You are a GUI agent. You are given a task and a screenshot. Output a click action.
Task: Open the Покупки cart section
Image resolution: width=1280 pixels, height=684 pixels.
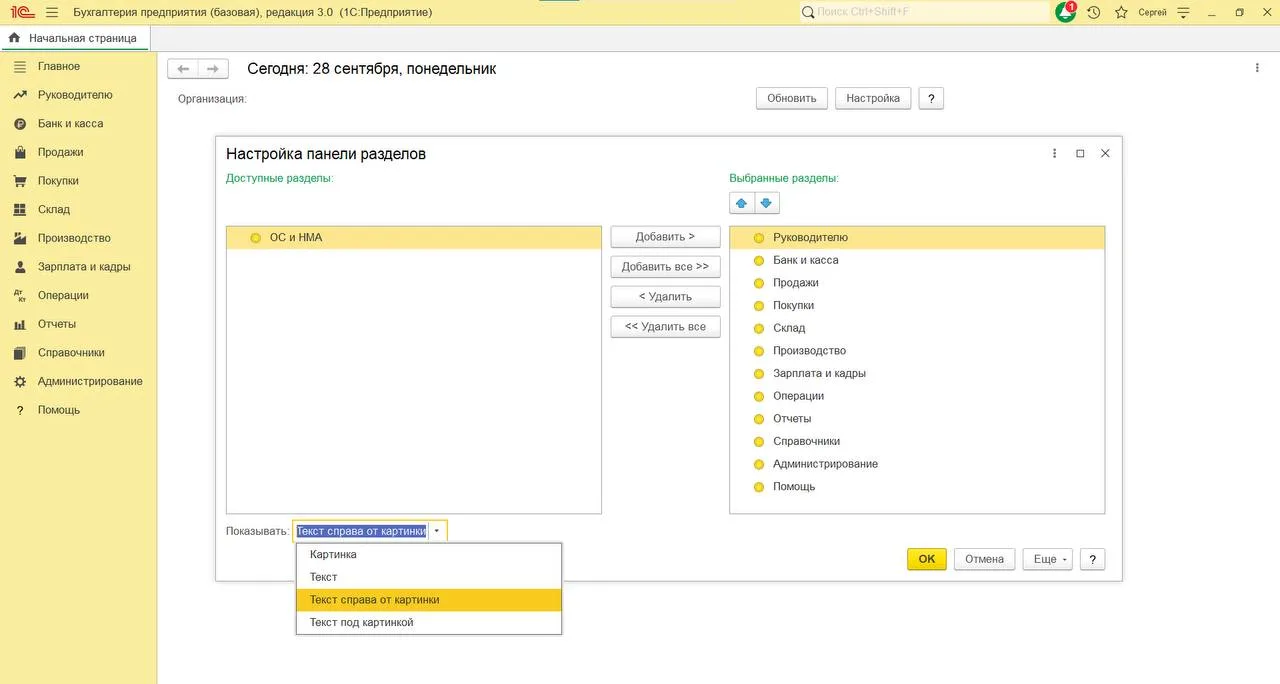(x=58, y=181)
